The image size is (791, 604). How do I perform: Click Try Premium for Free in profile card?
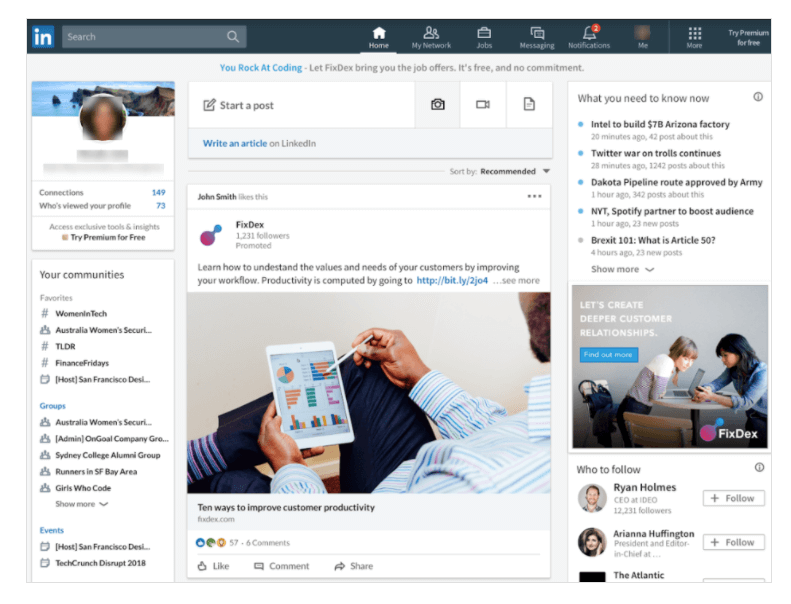[104, 237]
